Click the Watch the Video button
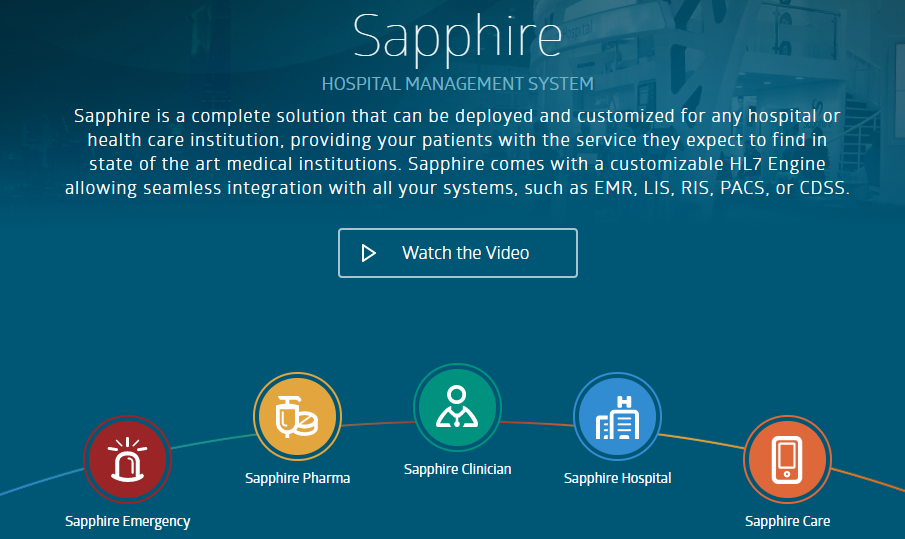The width and height of the screenshot is (905, 539). (x=458, y=253)
